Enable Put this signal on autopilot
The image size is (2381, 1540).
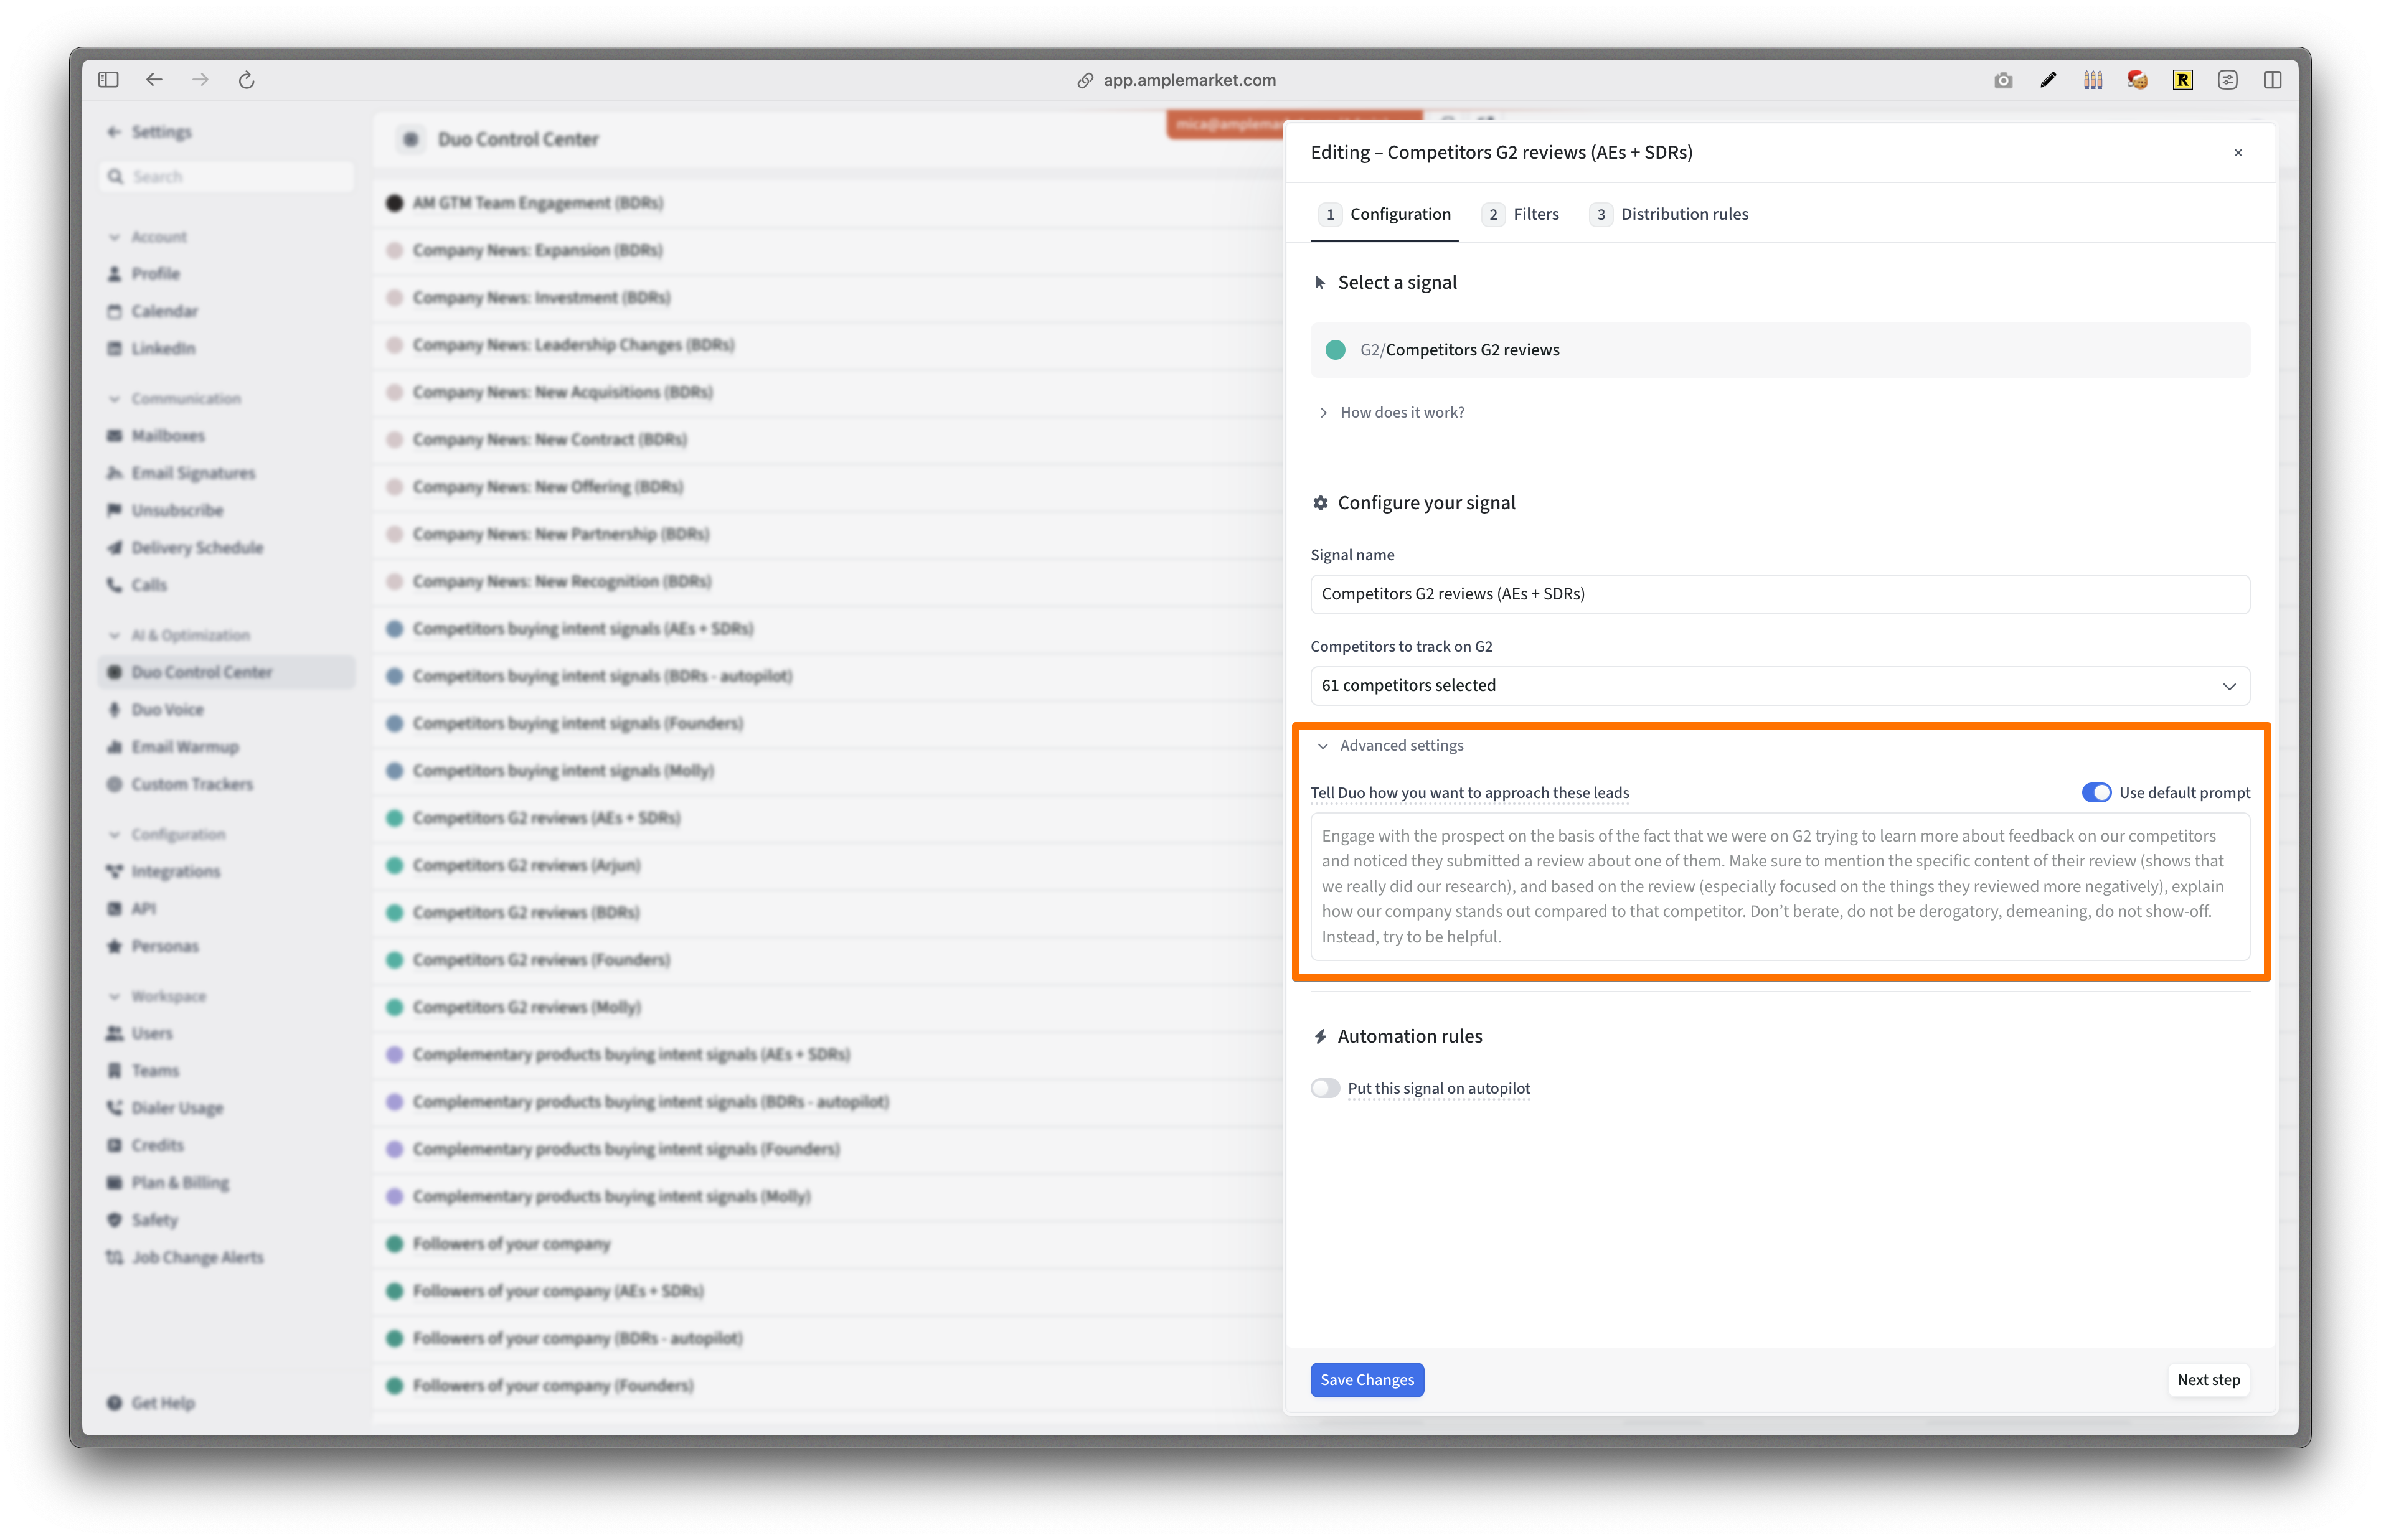click(x=1325, y=1088)
